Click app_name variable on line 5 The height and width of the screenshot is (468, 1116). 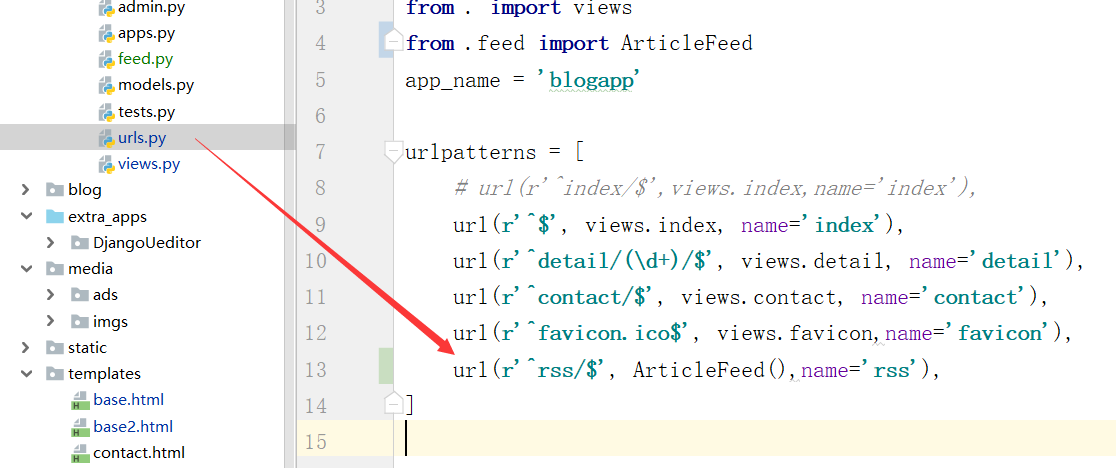(453, 80)
